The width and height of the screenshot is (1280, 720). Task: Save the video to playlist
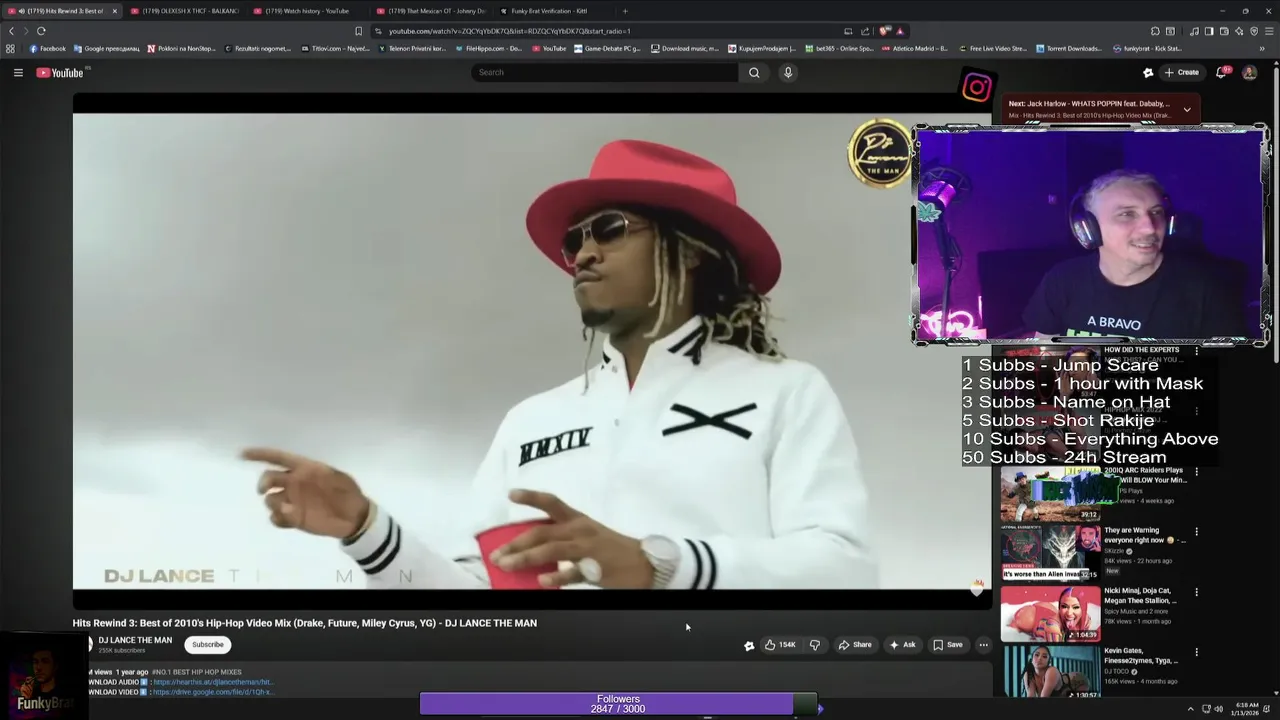pyautogui.click(x=948, y=645)
